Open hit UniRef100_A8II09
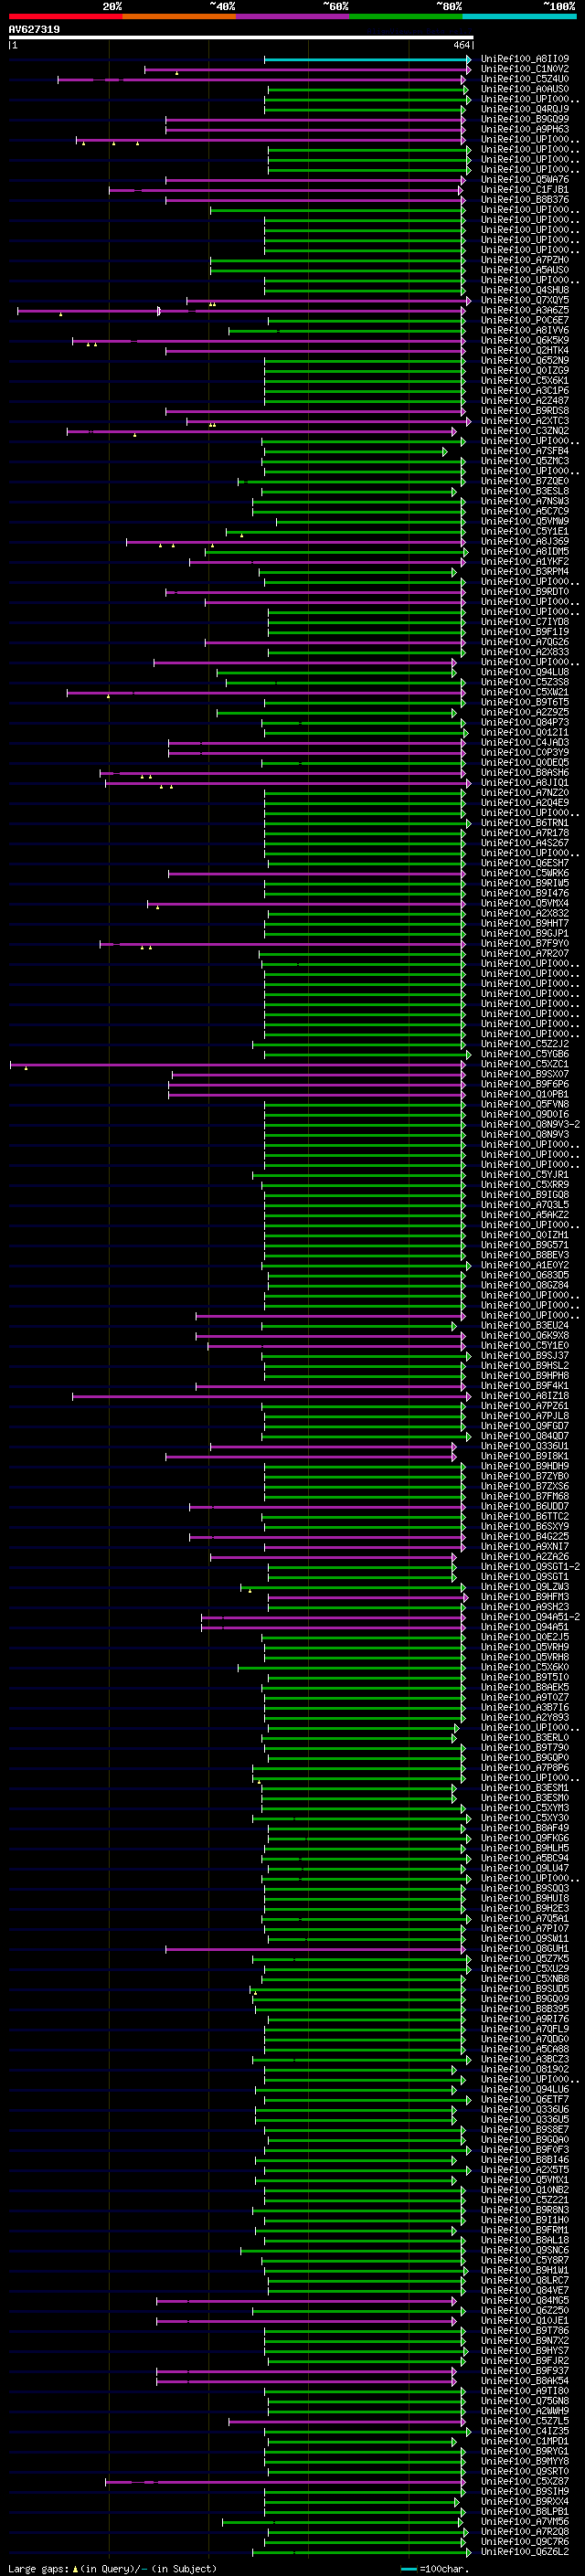This screenshot has width=585, height=2576. pyautogui.click(x=524, y=60)
